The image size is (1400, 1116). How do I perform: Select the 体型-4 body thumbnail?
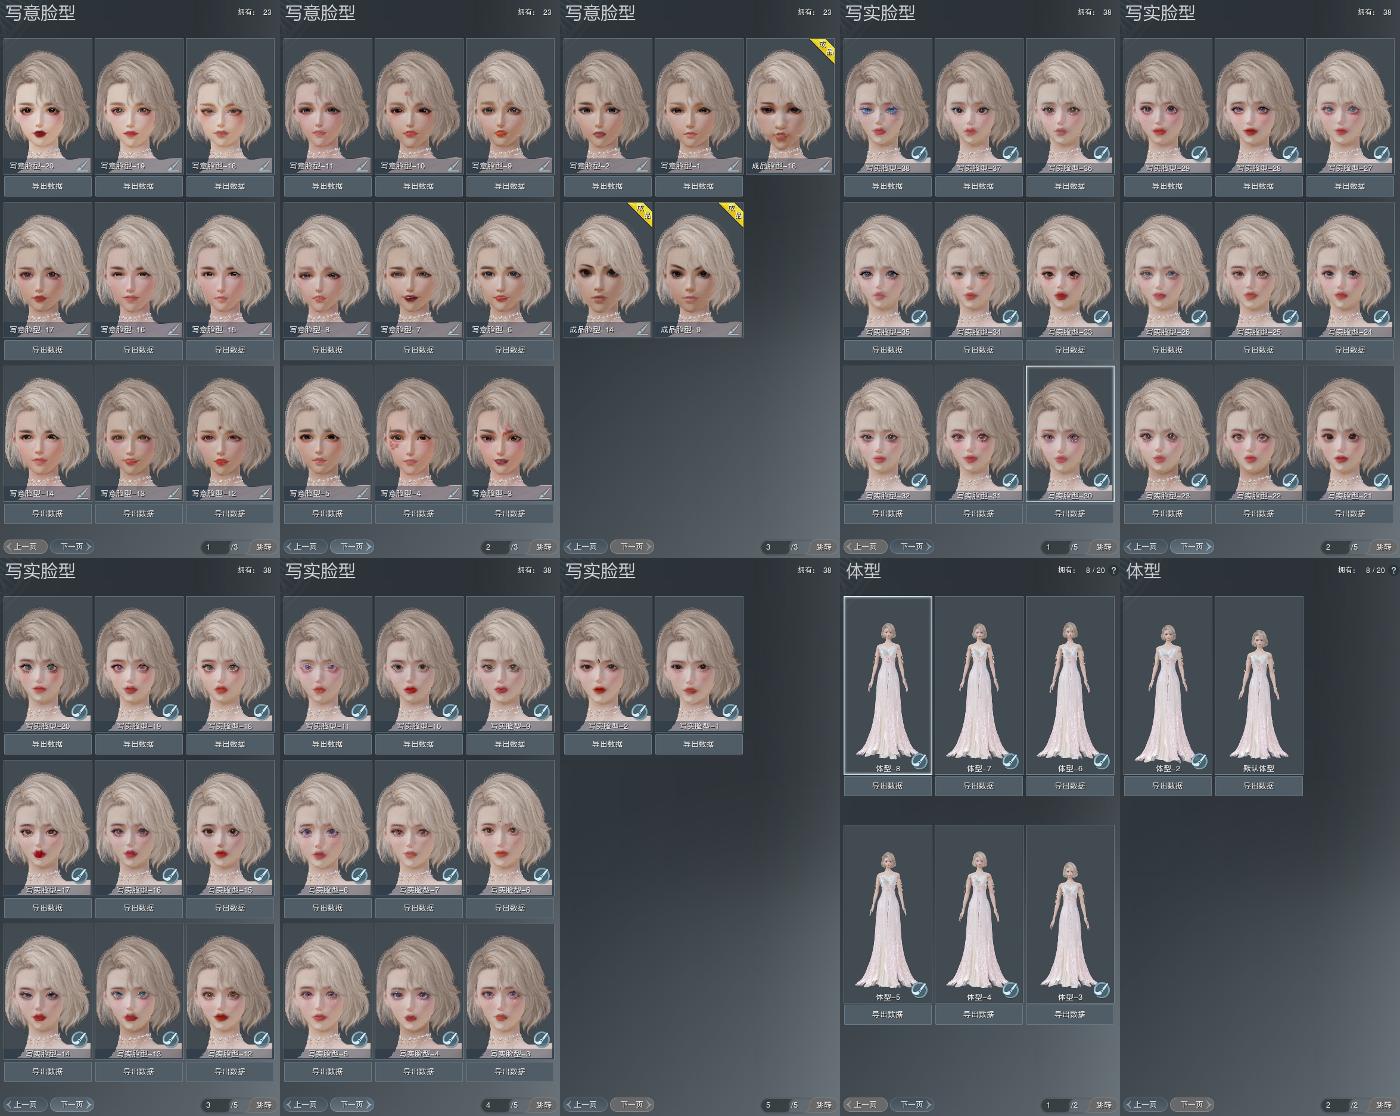point(979,914)
